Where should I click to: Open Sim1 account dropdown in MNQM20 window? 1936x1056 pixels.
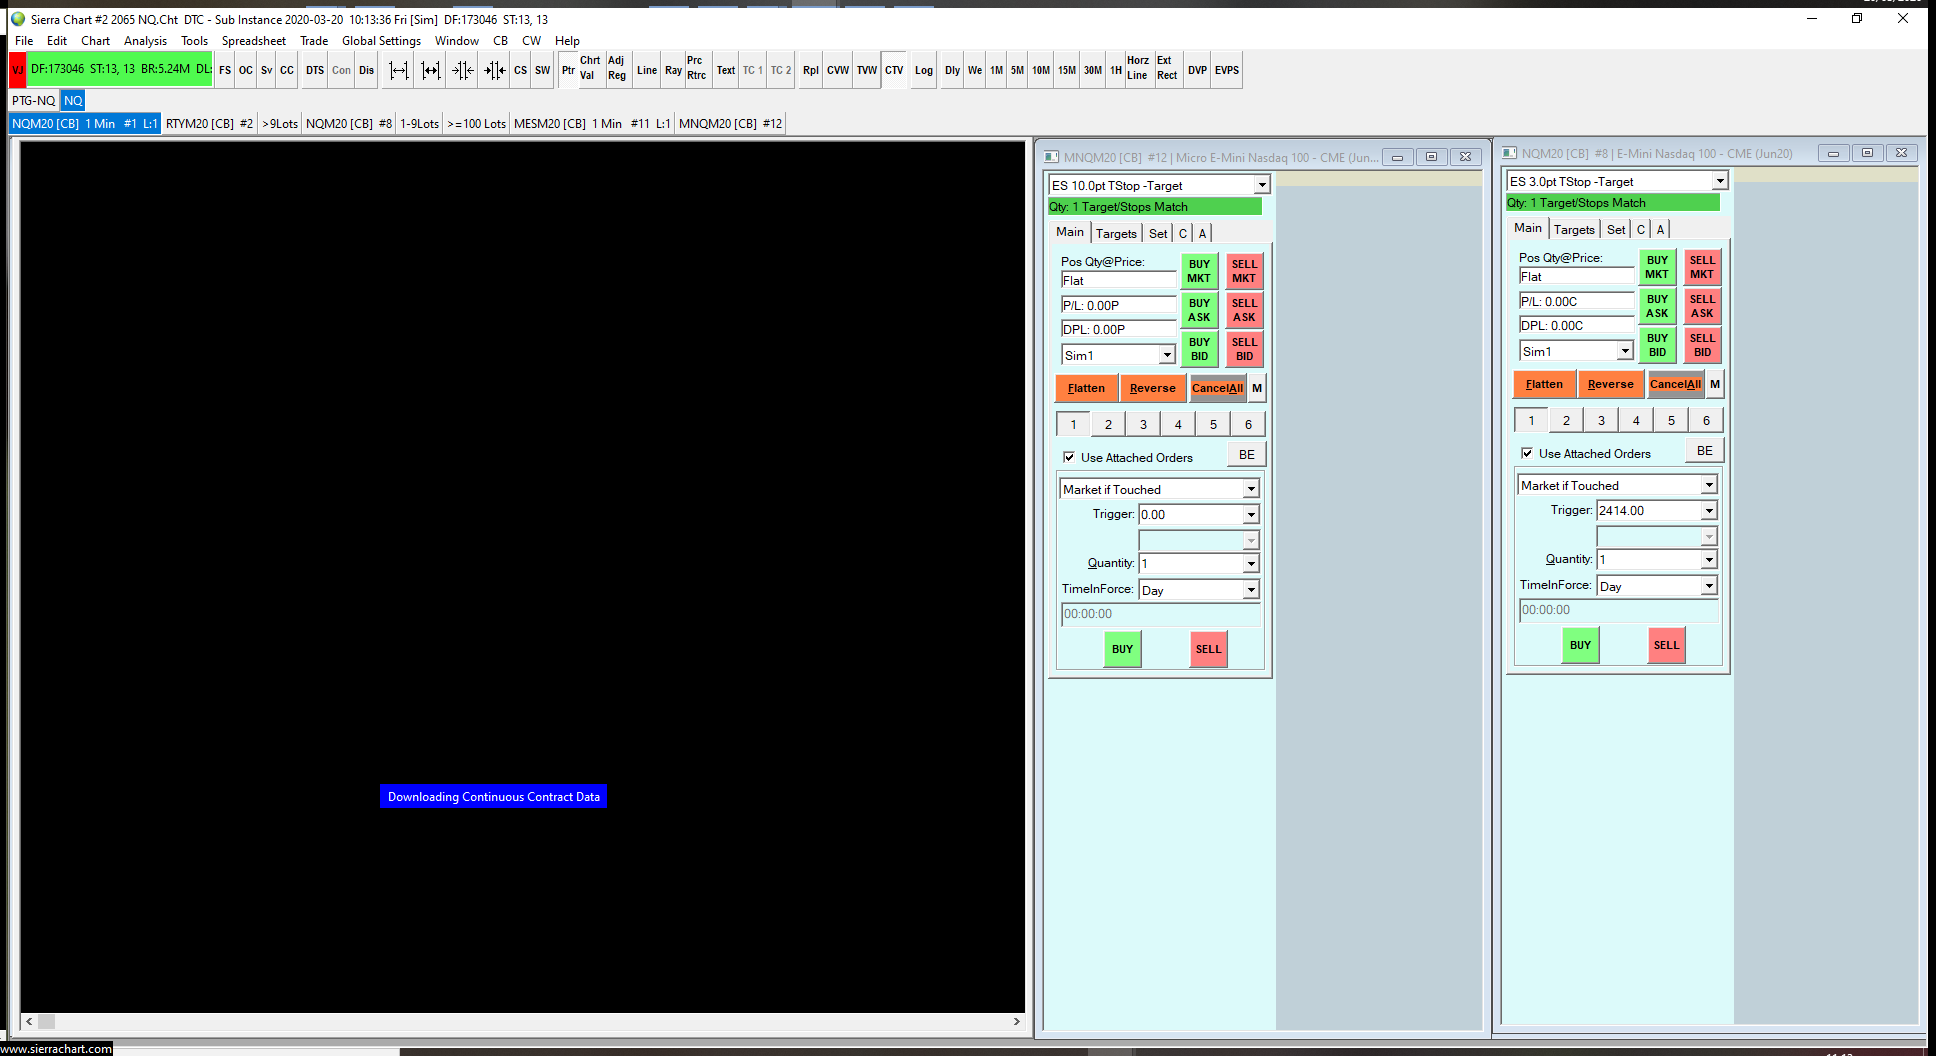1167,355
